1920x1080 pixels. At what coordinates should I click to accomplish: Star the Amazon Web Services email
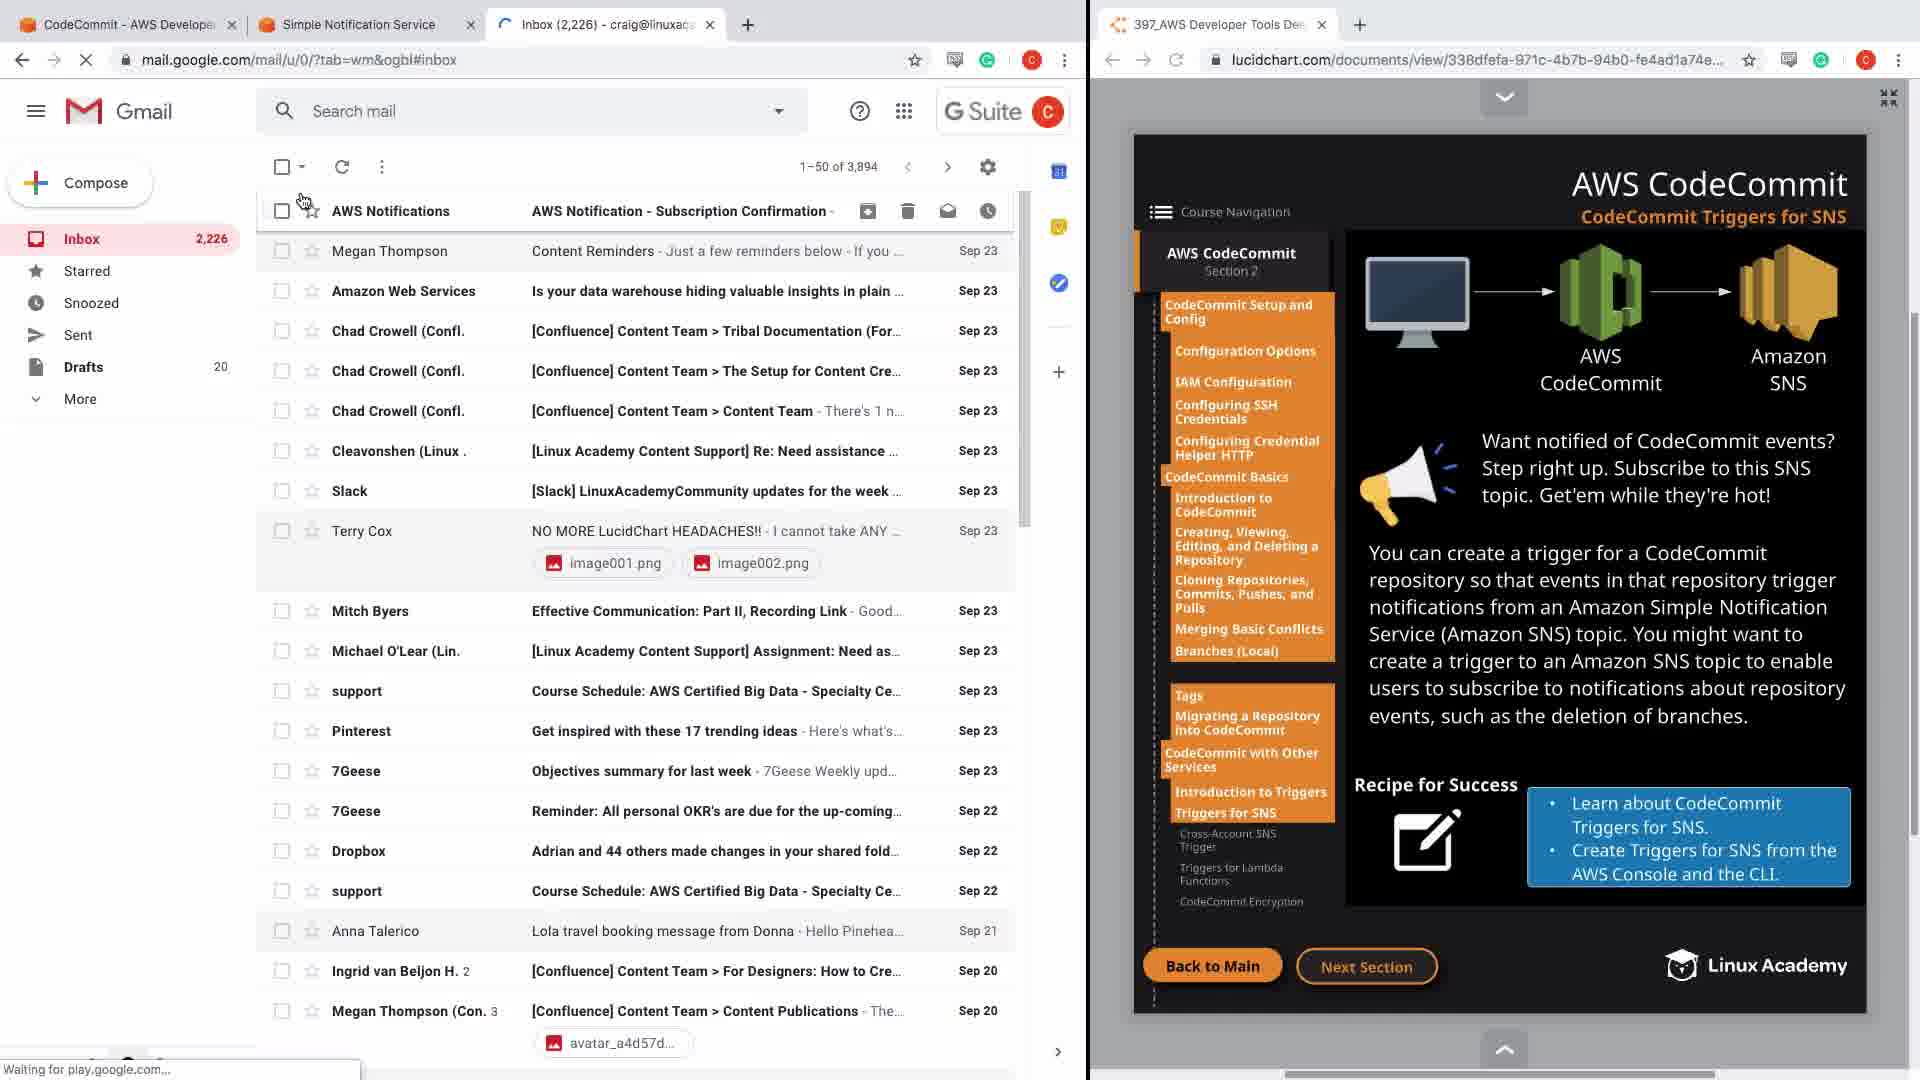[312, 291]
